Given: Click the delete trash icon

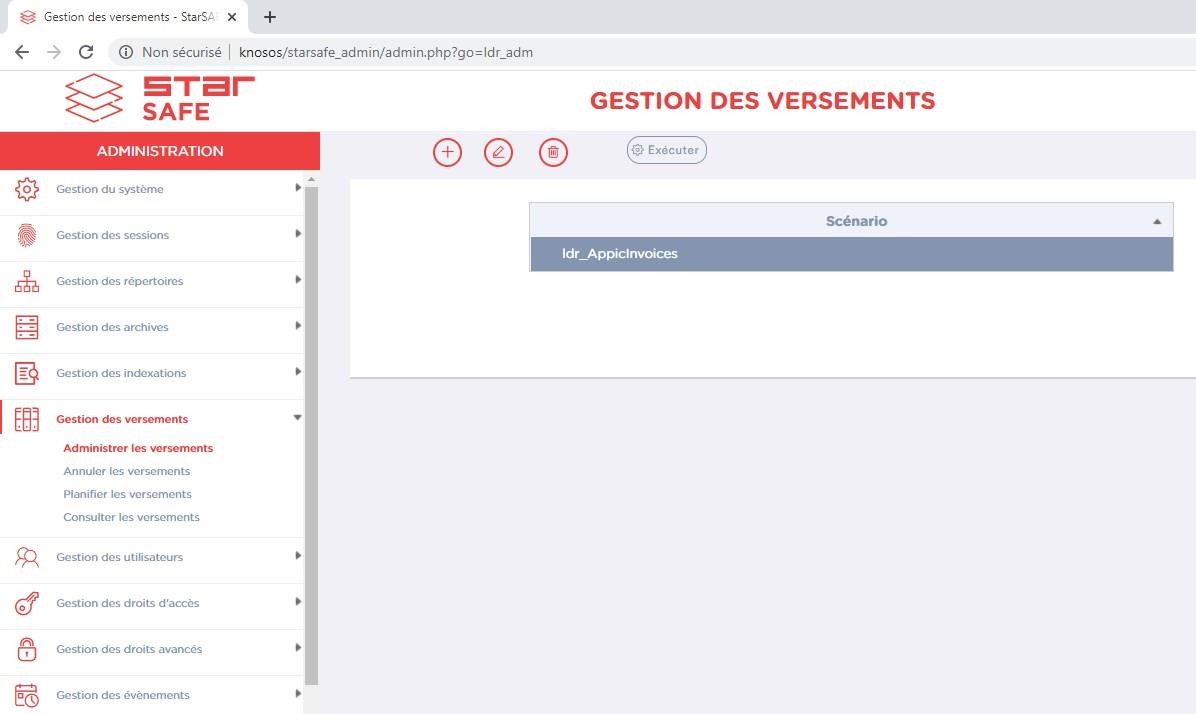Looking at the screenshot, I should (x=553, y=152).
